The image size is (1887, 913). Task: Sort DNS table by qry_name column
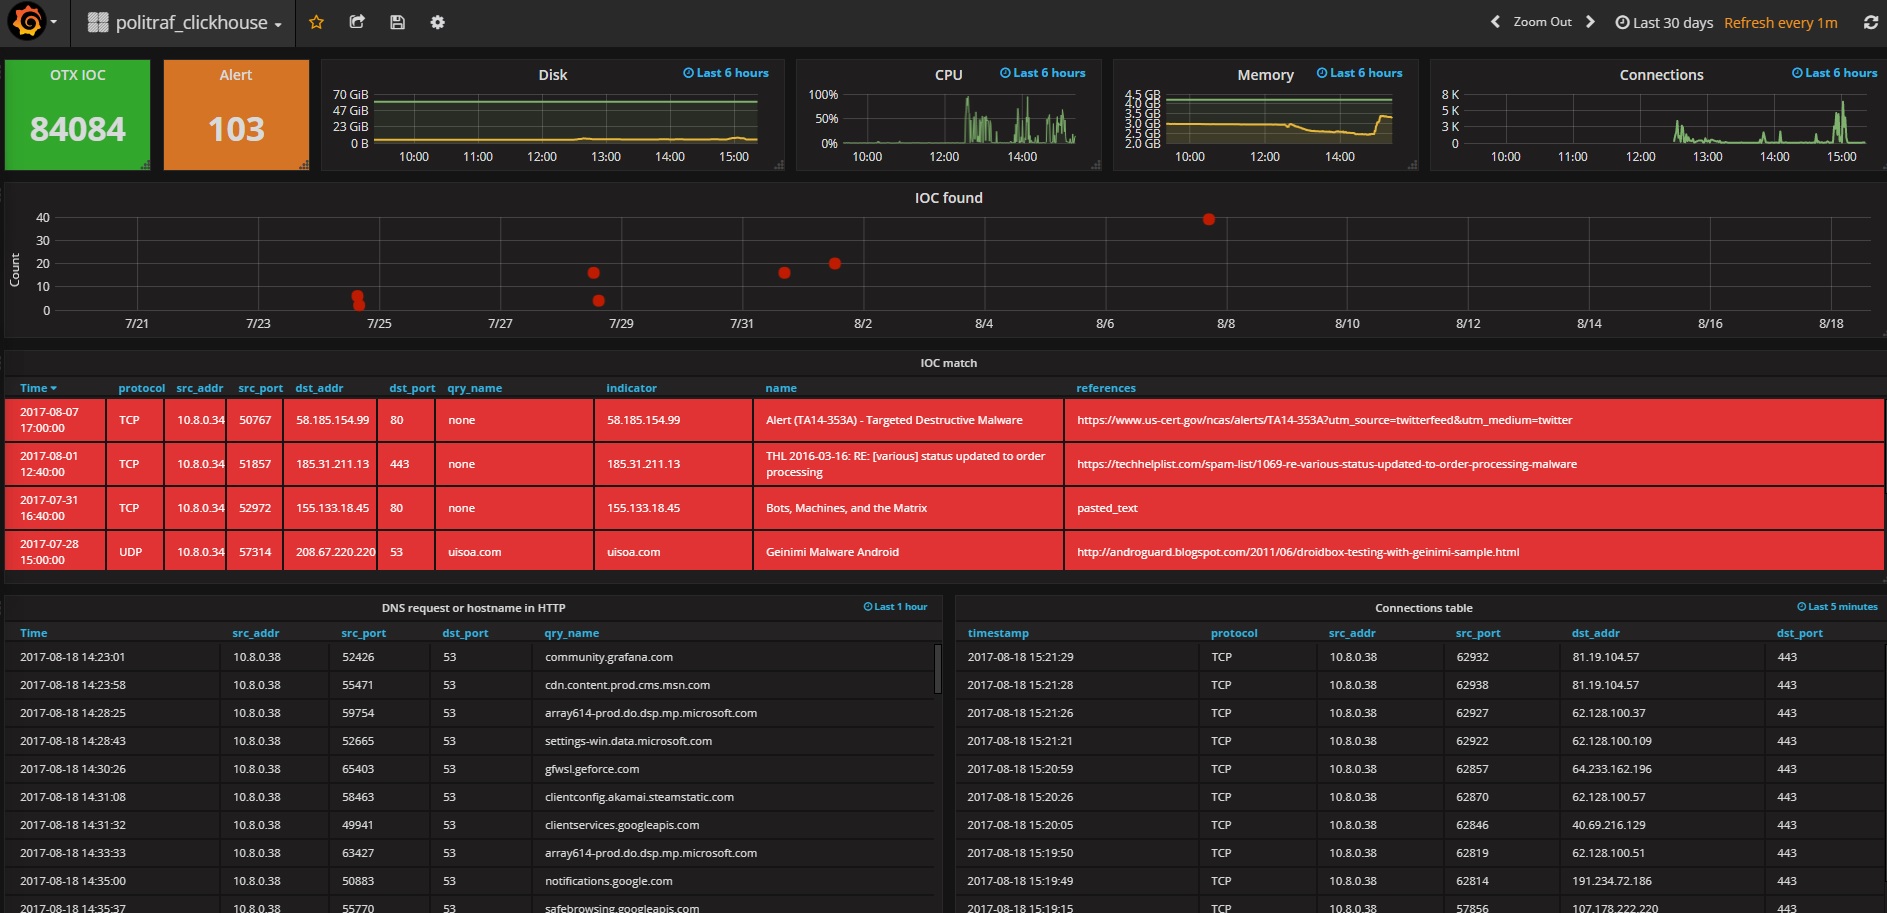coord(571,633)
